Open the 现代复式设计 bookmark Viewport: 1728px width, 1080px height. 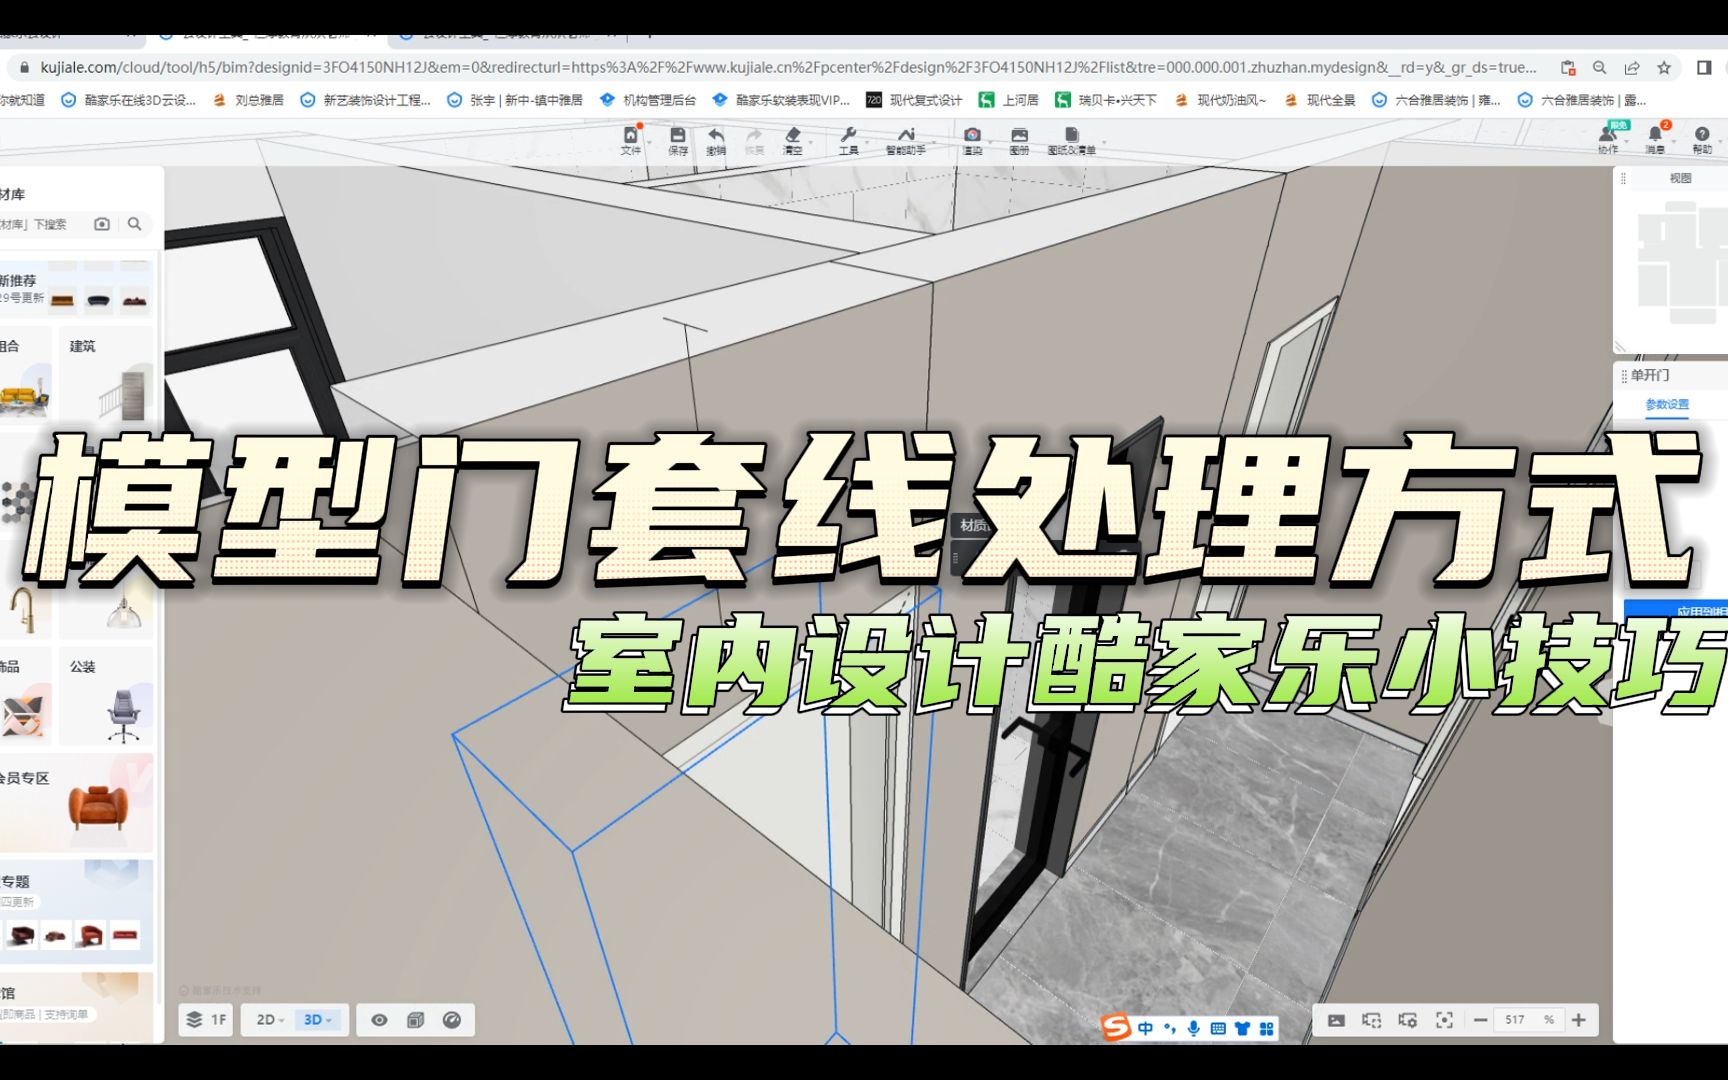(914, 100)
